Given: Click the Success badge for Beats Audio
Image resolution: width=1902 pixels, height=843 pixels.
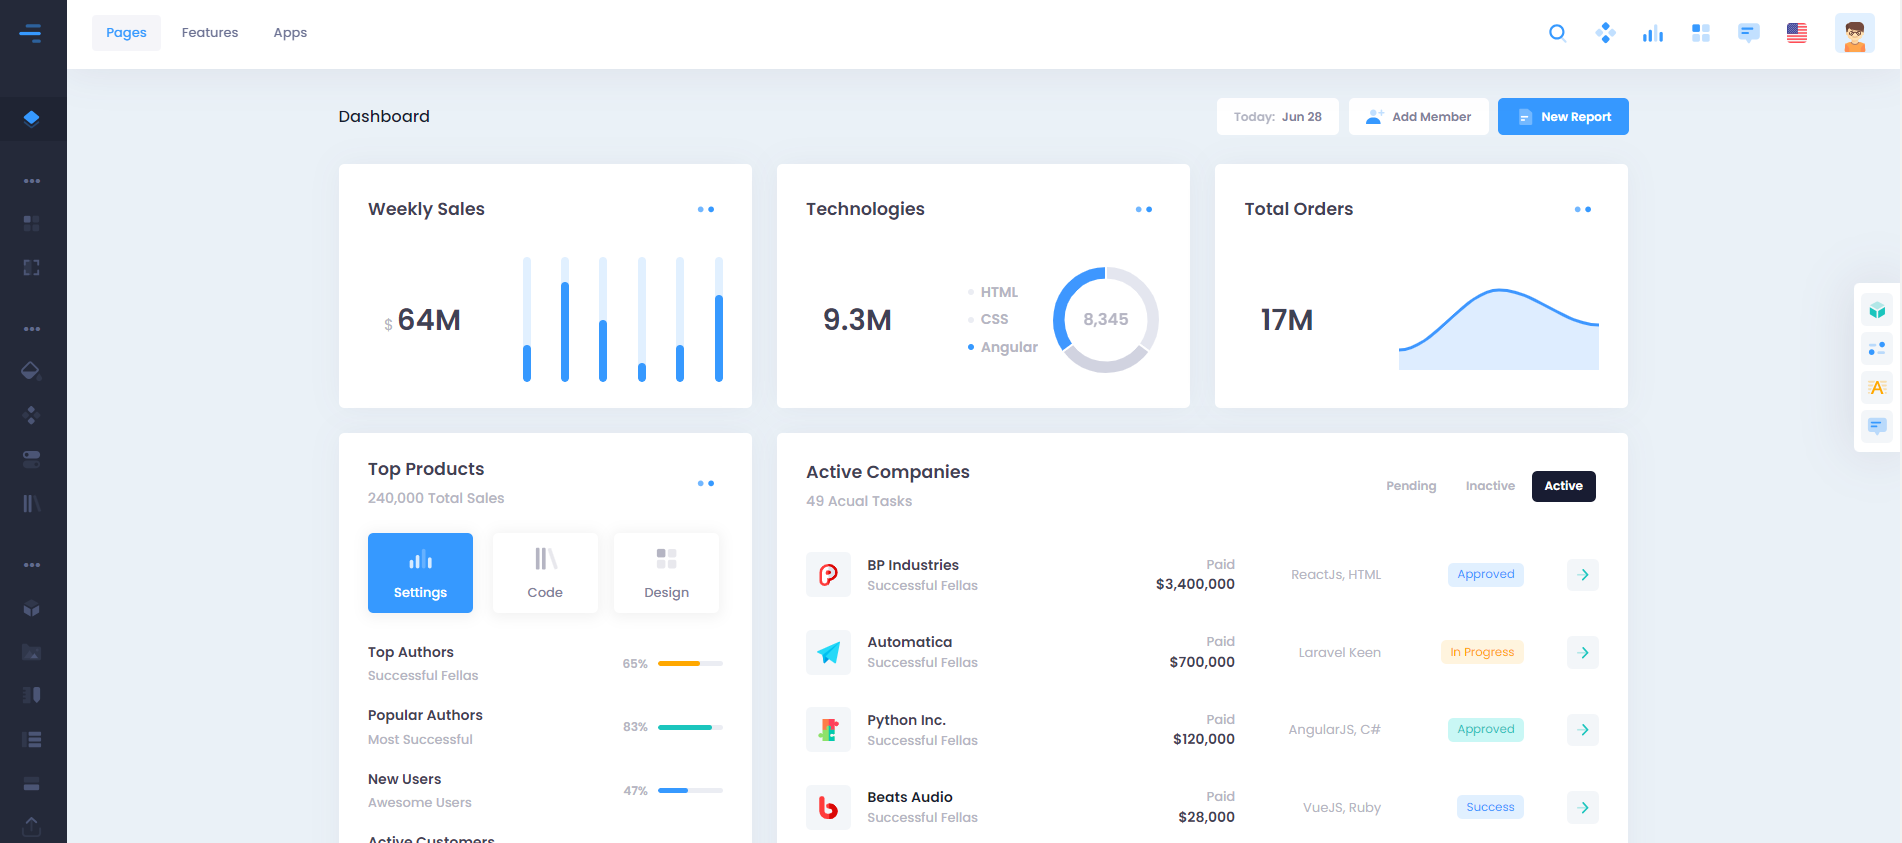Looking at the screenshot, I should pyautogui.click(x=1490, y=807).
